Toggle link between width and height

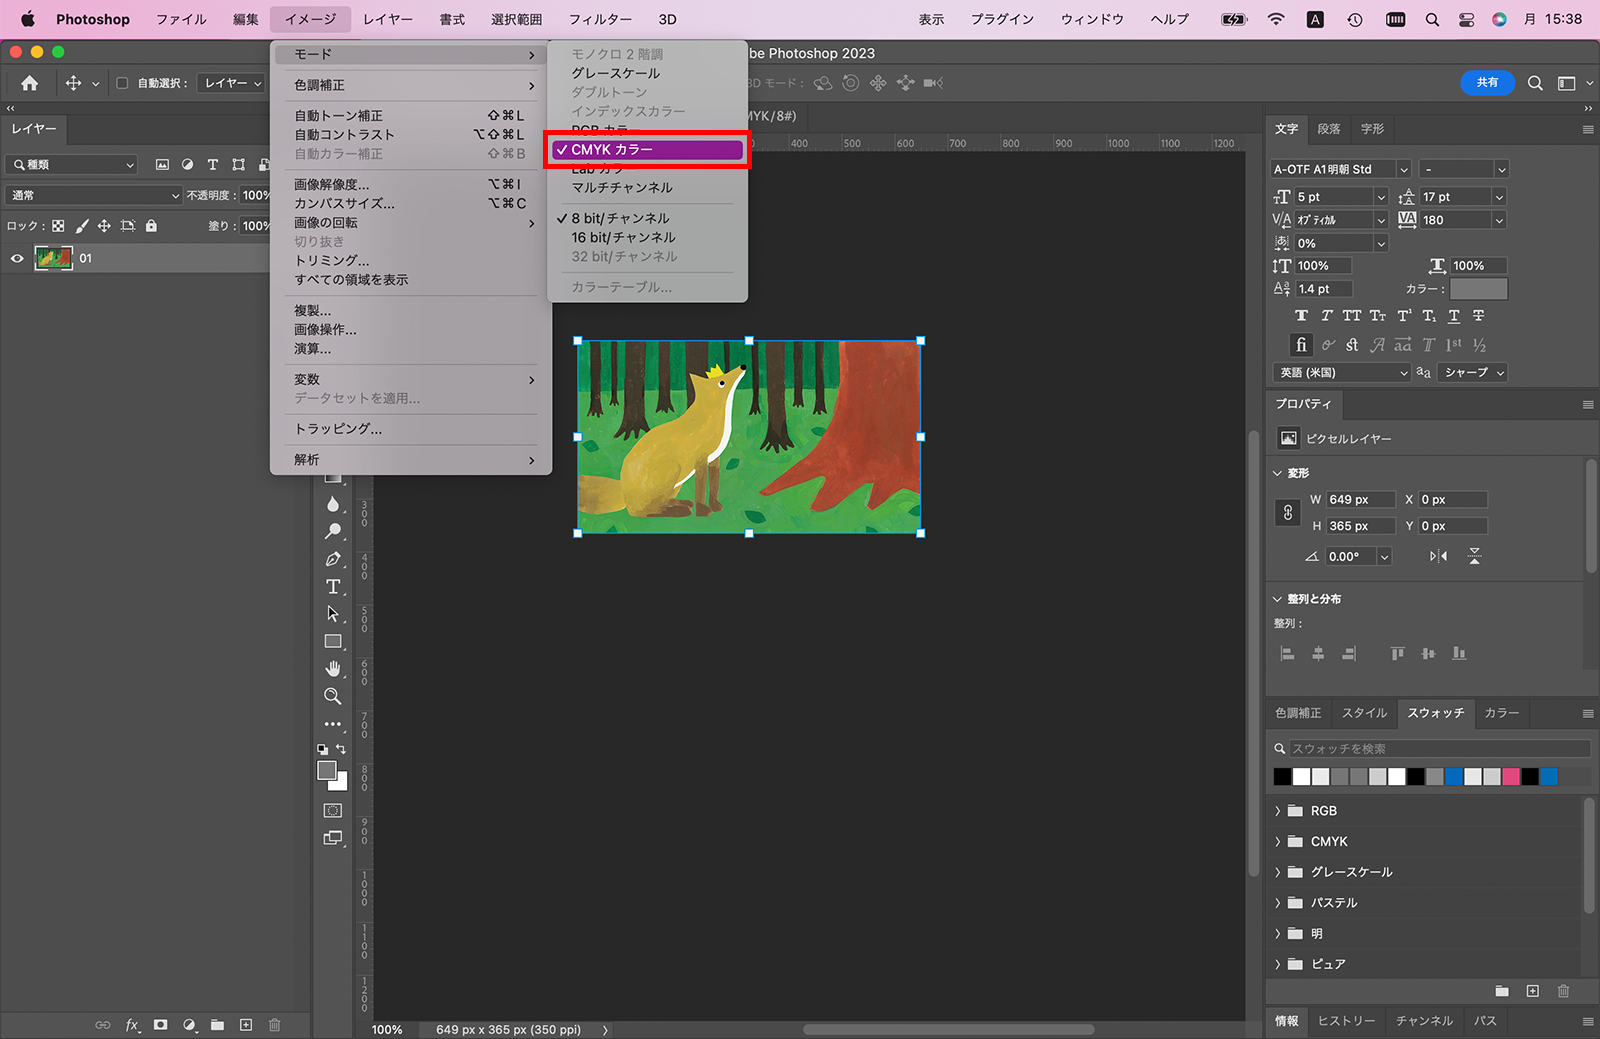pos(1288,512)
